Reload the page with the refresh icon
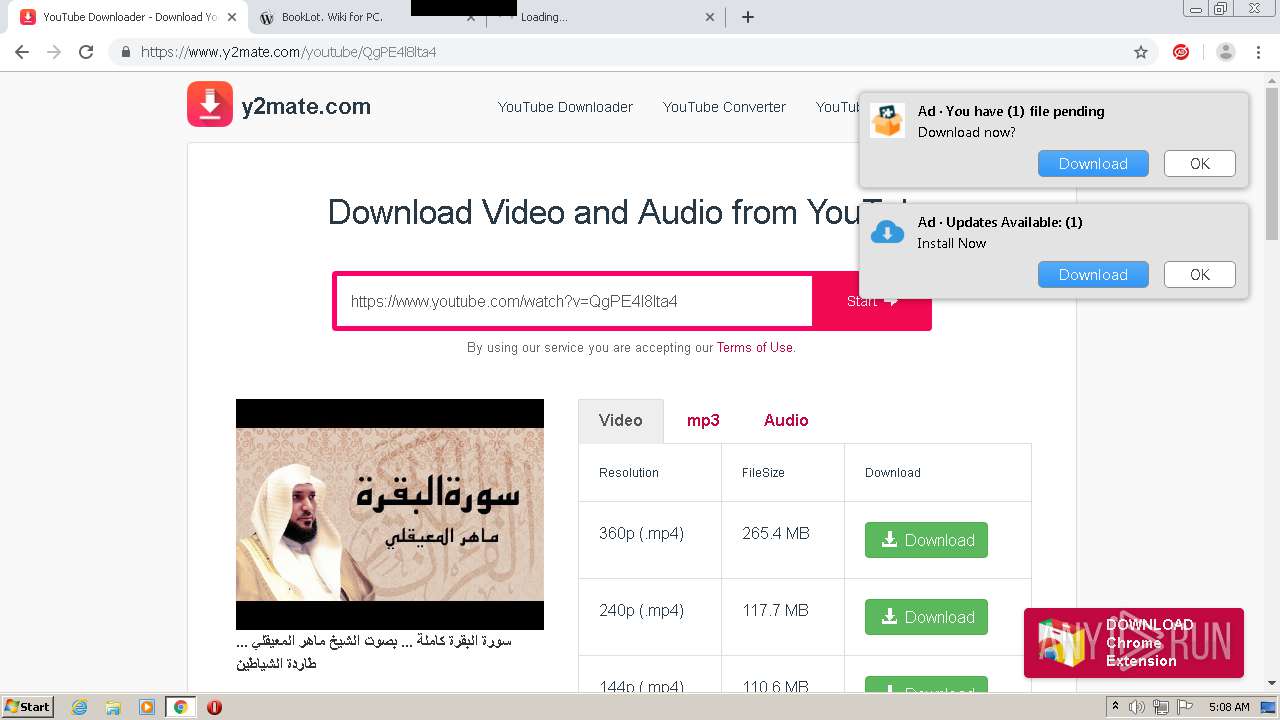The image size is (1280, 720). [x=86, y=52]
